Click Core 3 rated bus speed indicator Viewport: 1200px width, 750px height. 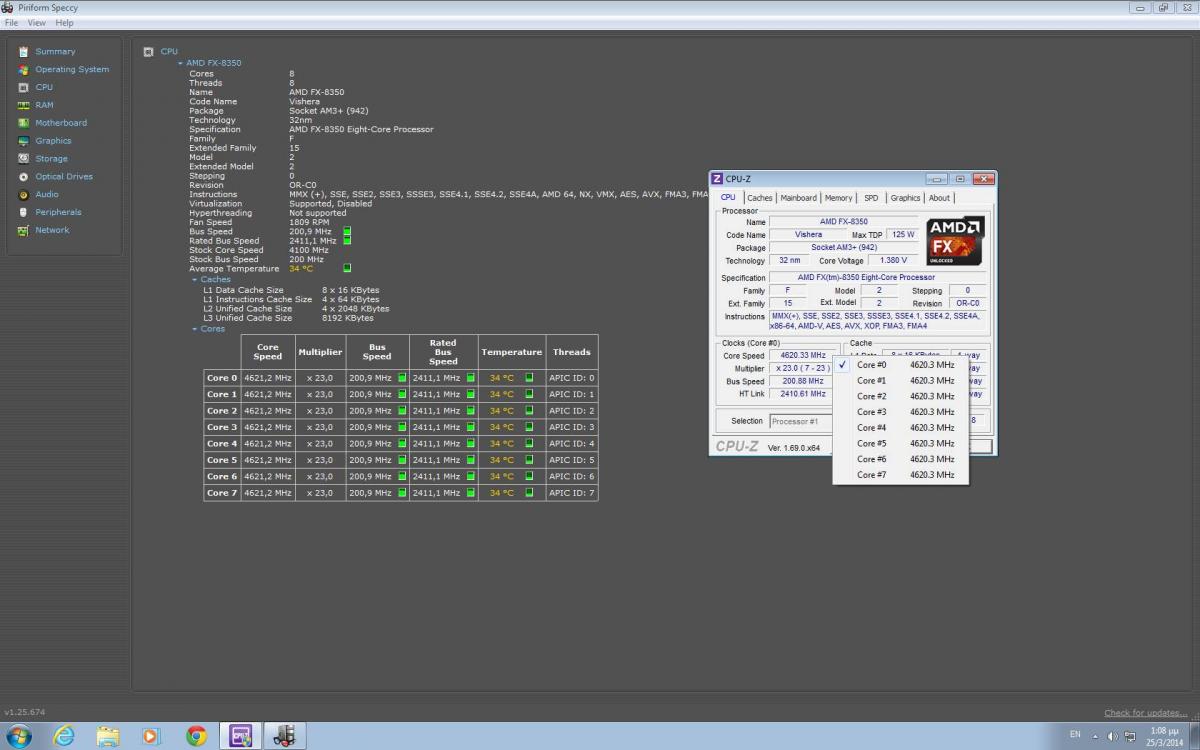470,427
